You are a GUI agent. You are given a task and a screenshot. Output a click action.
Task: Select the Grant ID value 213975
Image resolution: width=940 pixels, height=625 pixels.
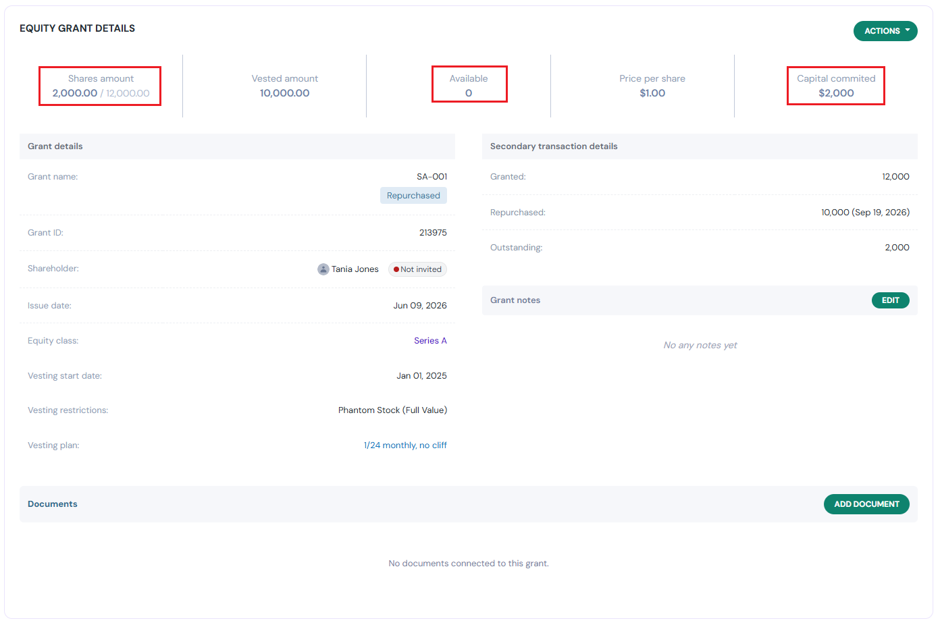[x=433, y=233]
